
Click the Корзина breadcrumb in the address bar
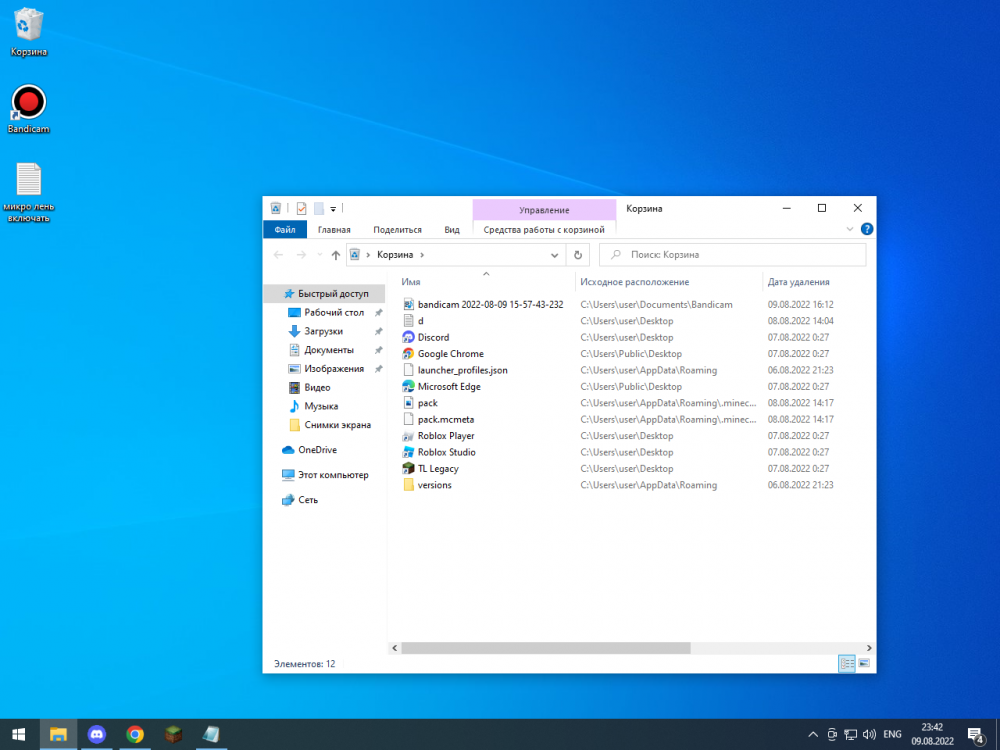[395, 254]
